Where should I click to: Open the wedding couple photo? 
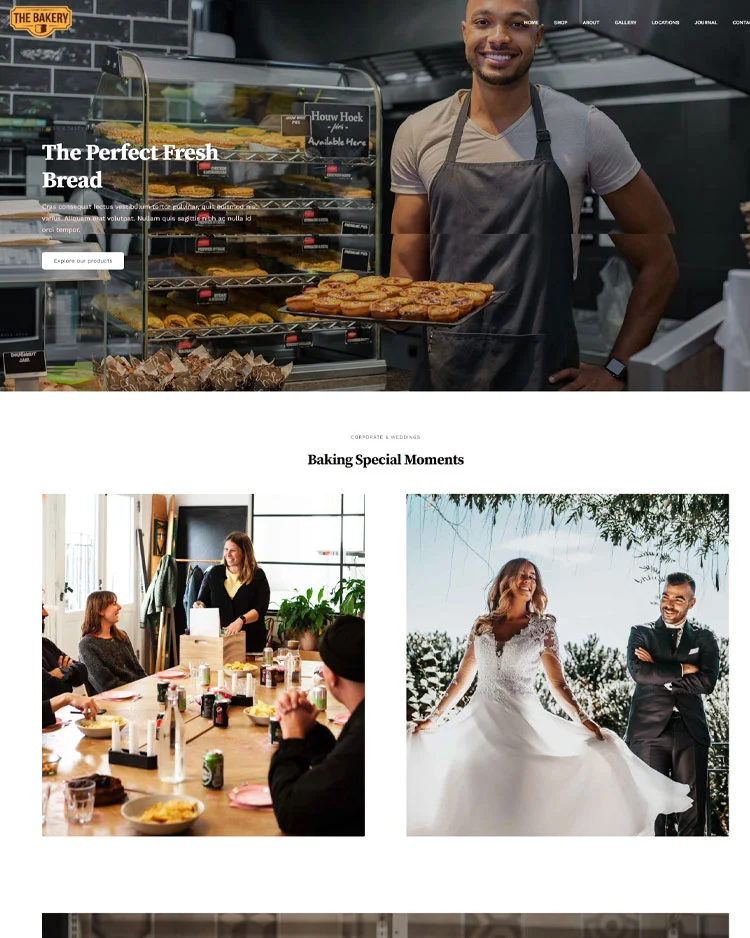568,665
